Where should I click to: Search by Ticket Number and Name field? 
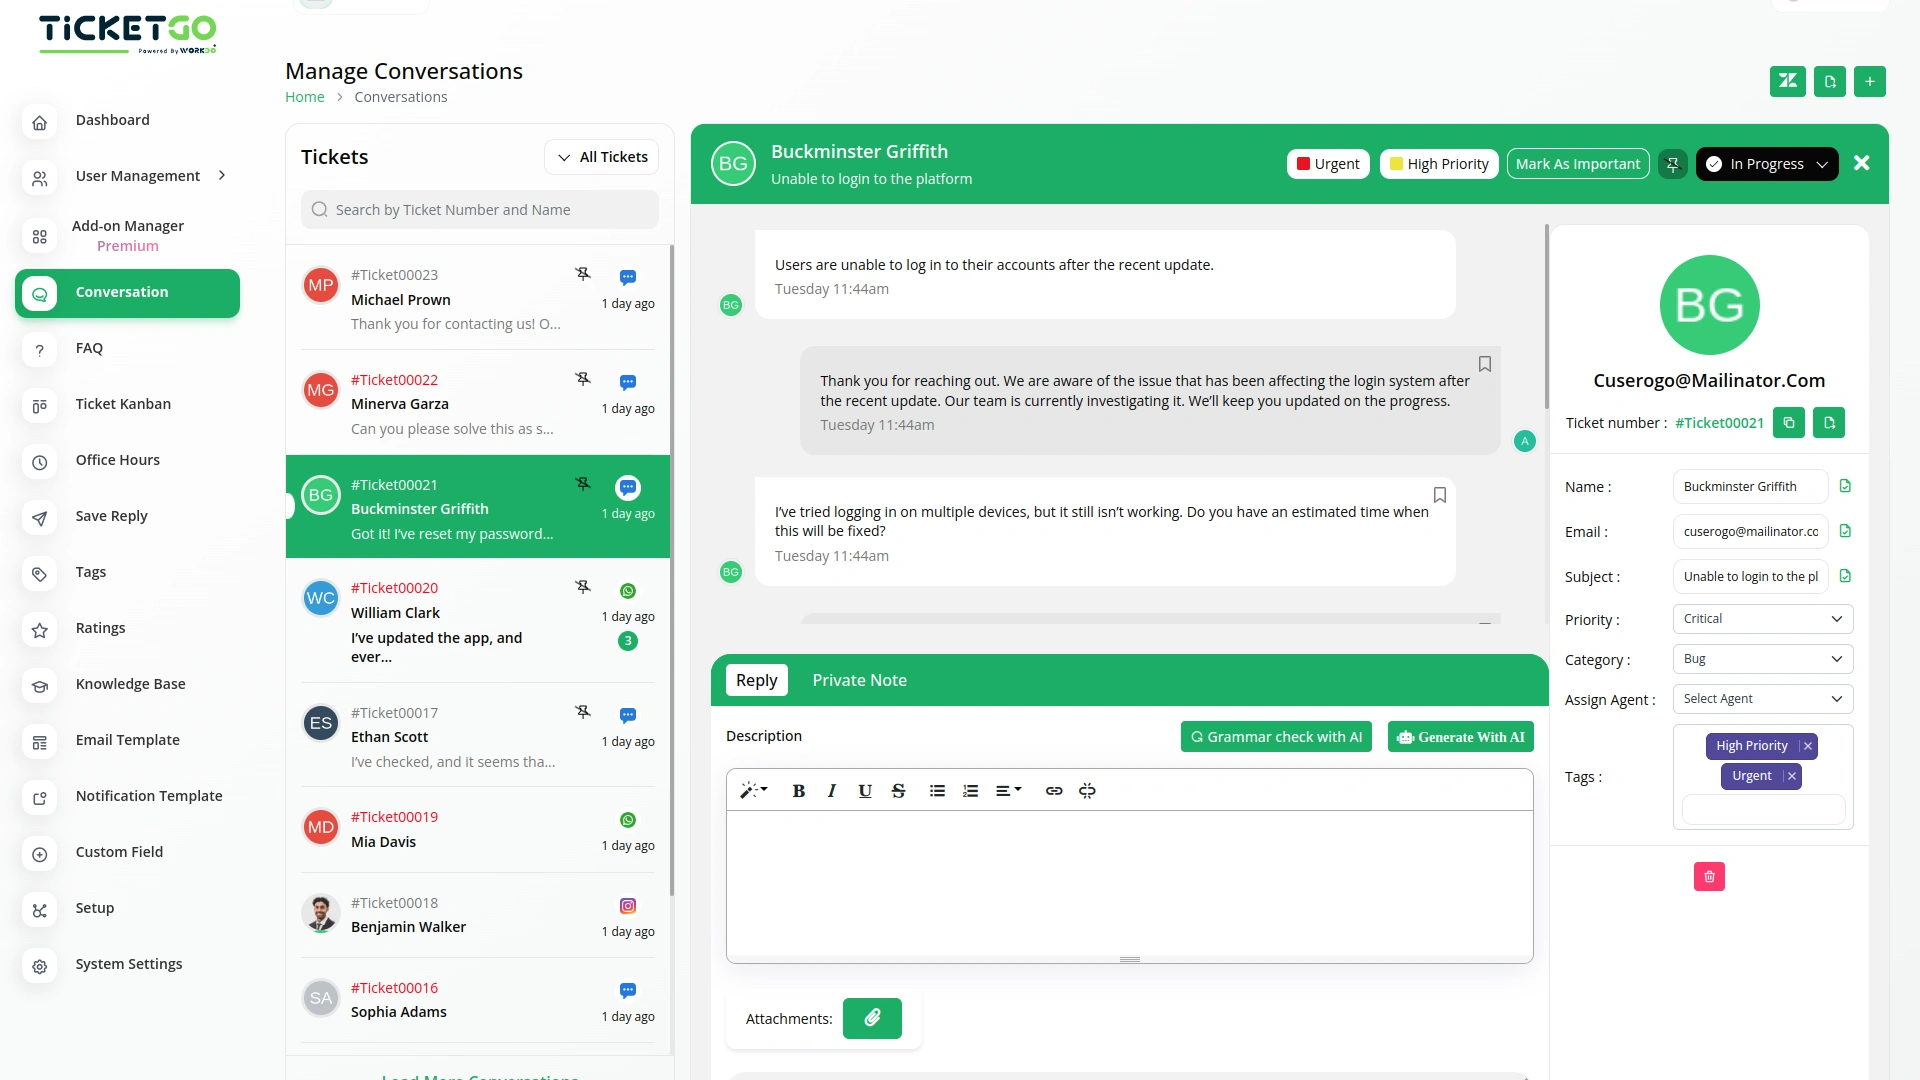pos(479,209)
